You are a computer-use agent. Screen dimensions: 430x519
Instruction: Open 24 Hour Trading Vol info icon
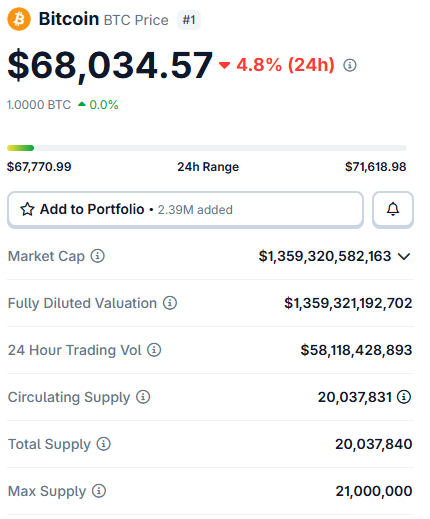tap(154, 350)
